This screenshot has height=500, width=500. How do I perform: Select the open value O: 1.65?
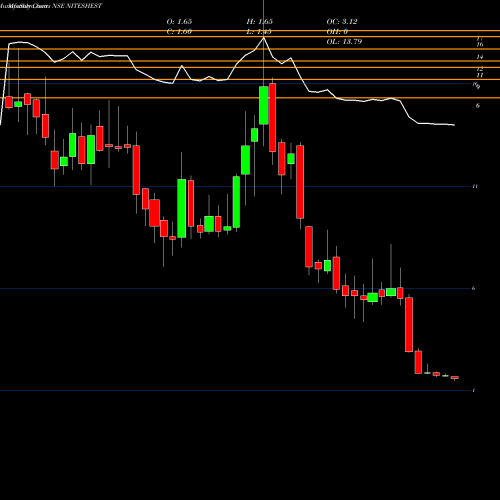pos(179,21)
